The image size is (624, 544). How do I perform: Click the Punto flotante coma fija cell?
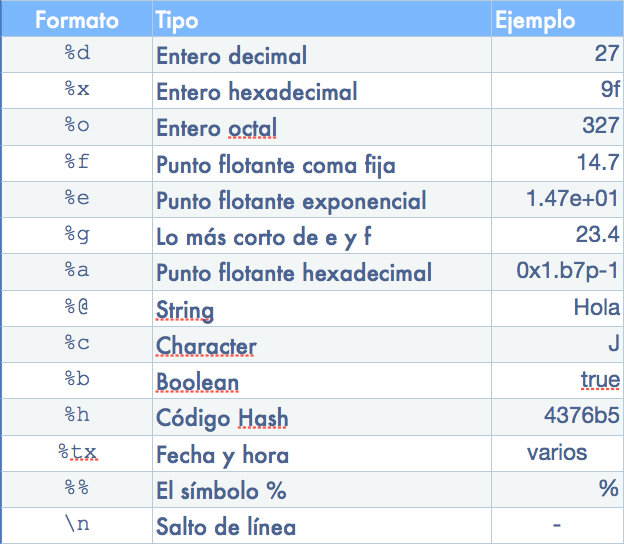tap(322, 164)
